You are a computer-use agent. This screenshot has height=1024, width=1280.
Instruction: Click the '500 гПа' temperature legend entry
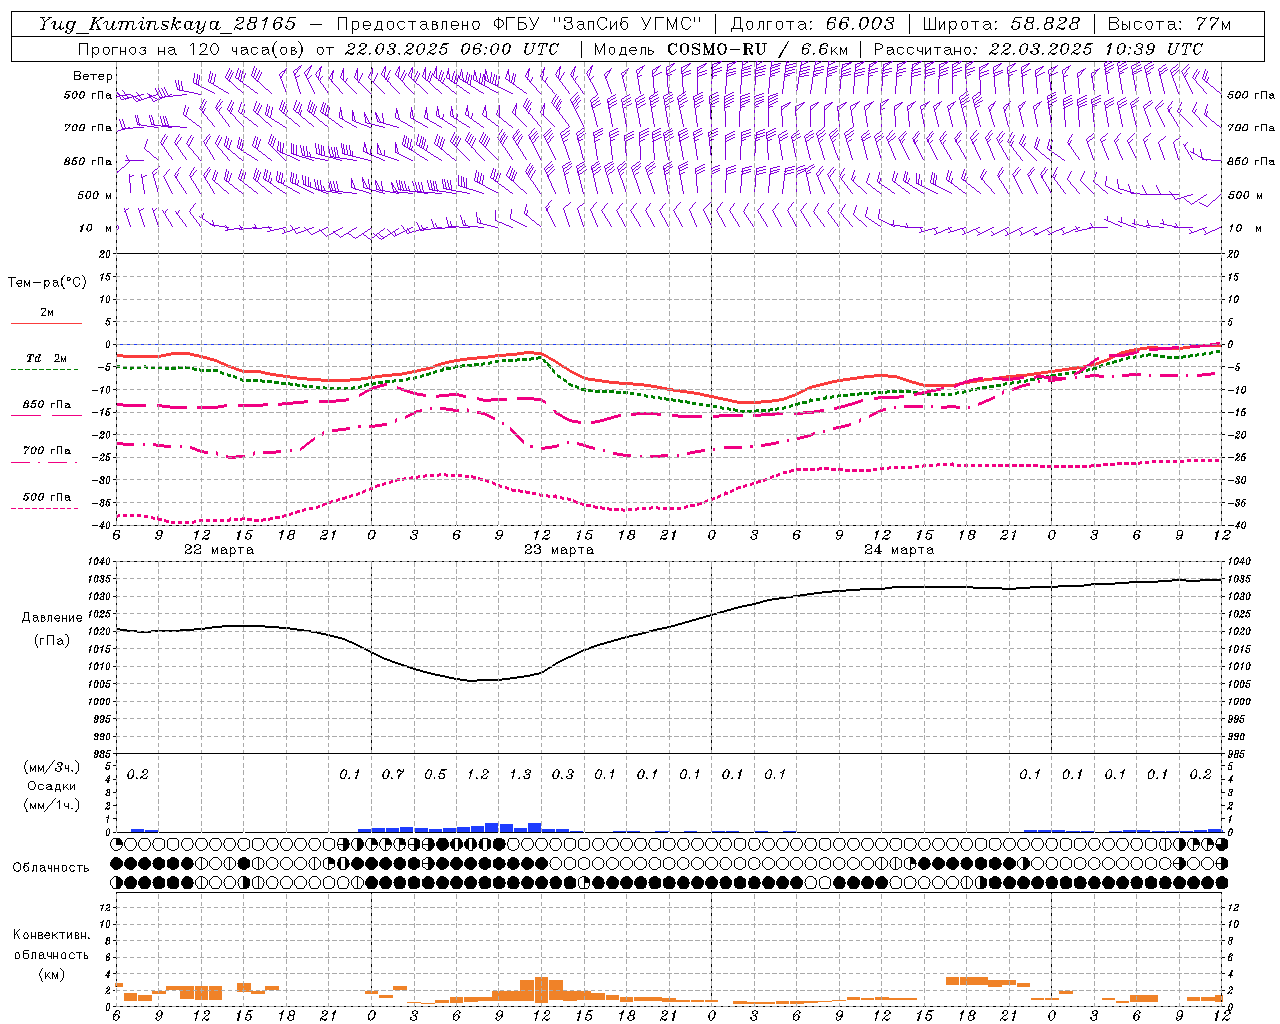pos(47,496)
